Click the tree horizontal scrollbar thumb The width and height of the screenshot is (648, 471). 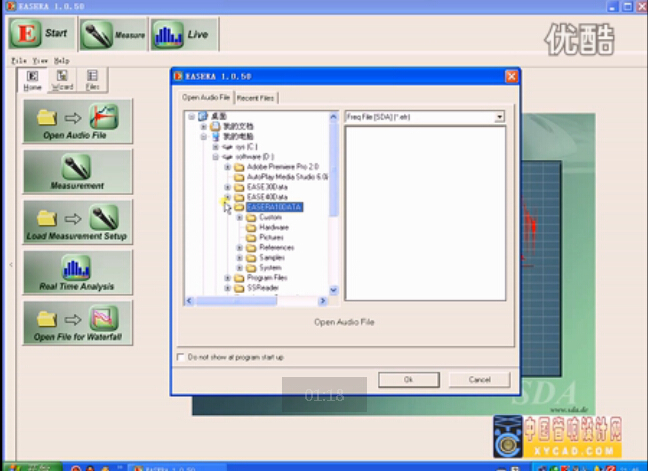(236, 301)
